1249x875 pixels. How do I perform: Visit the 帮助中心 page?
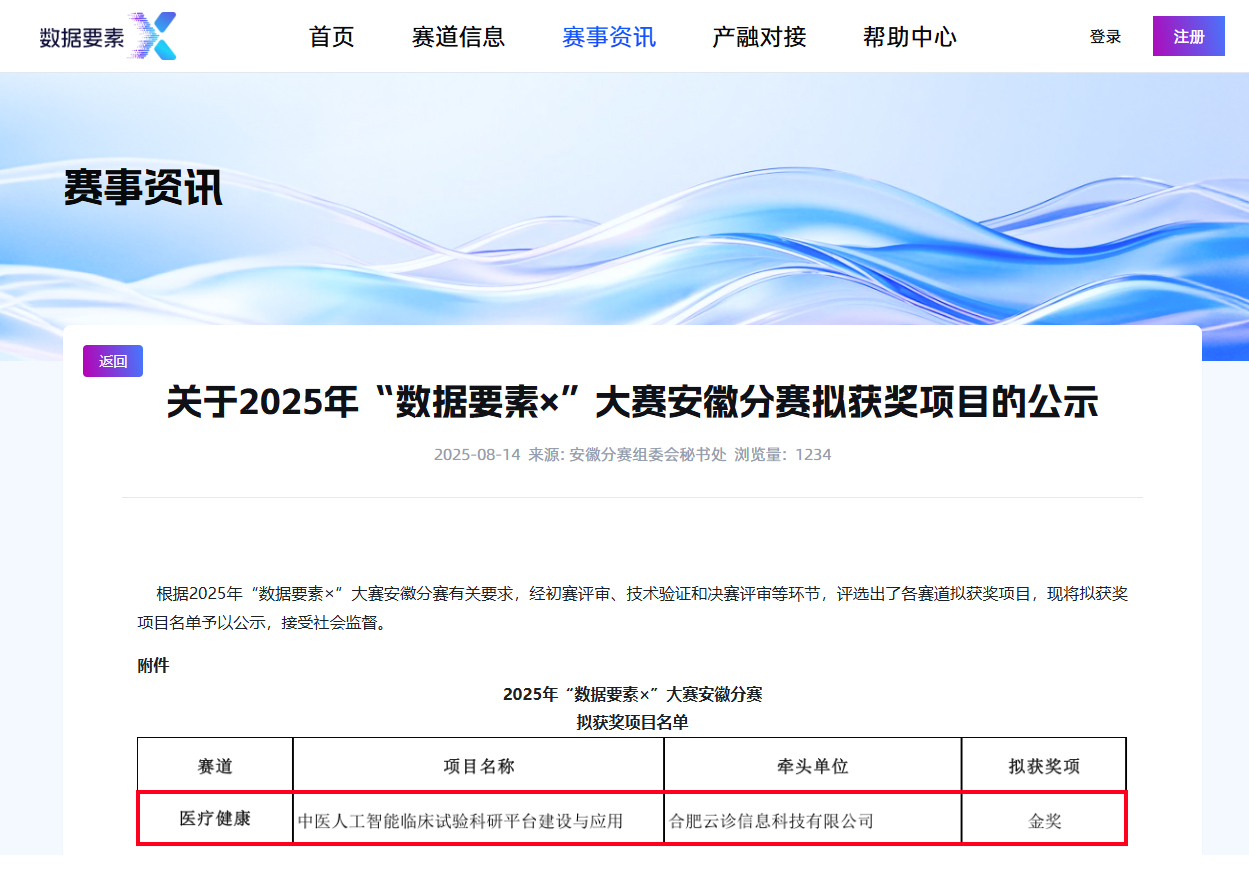(910, 37)
